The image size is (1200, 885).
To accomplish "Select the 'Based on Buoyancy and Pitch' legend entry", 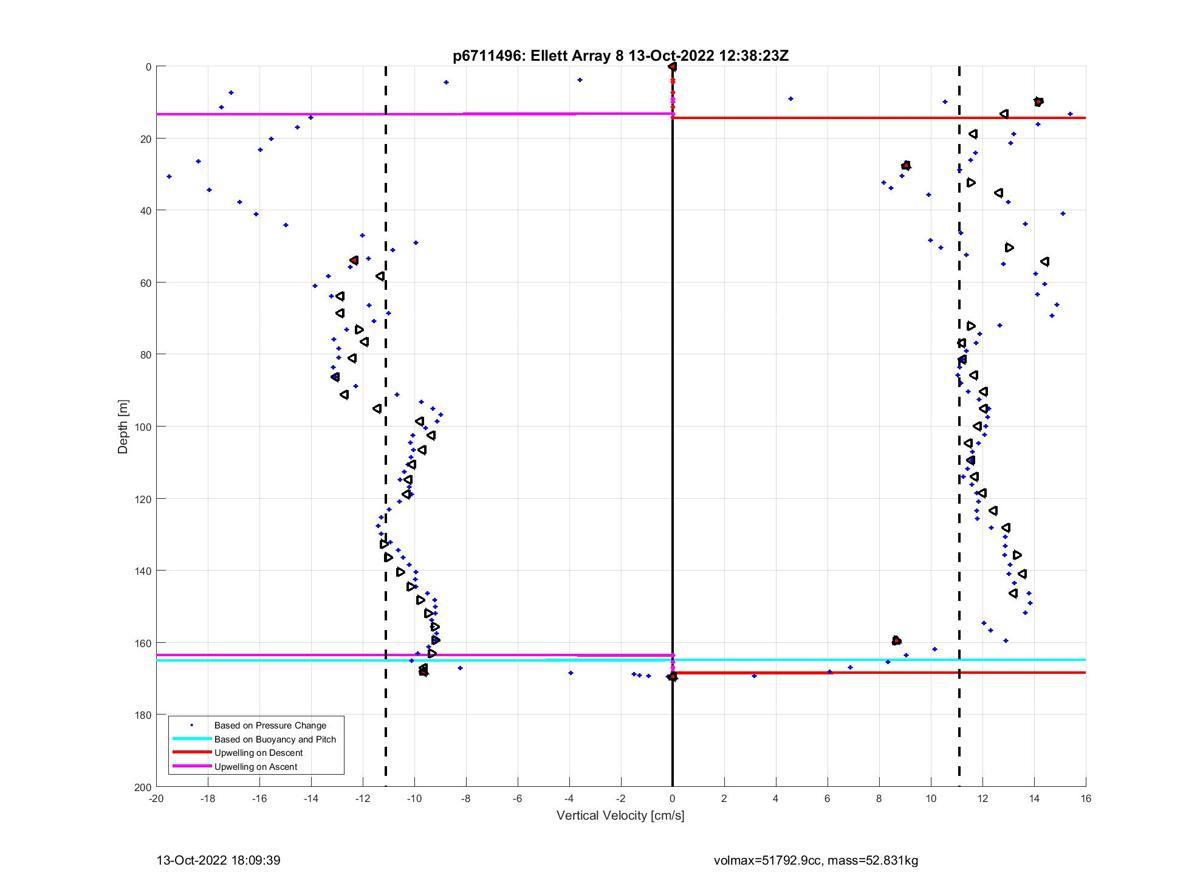I will coord(275,739).
